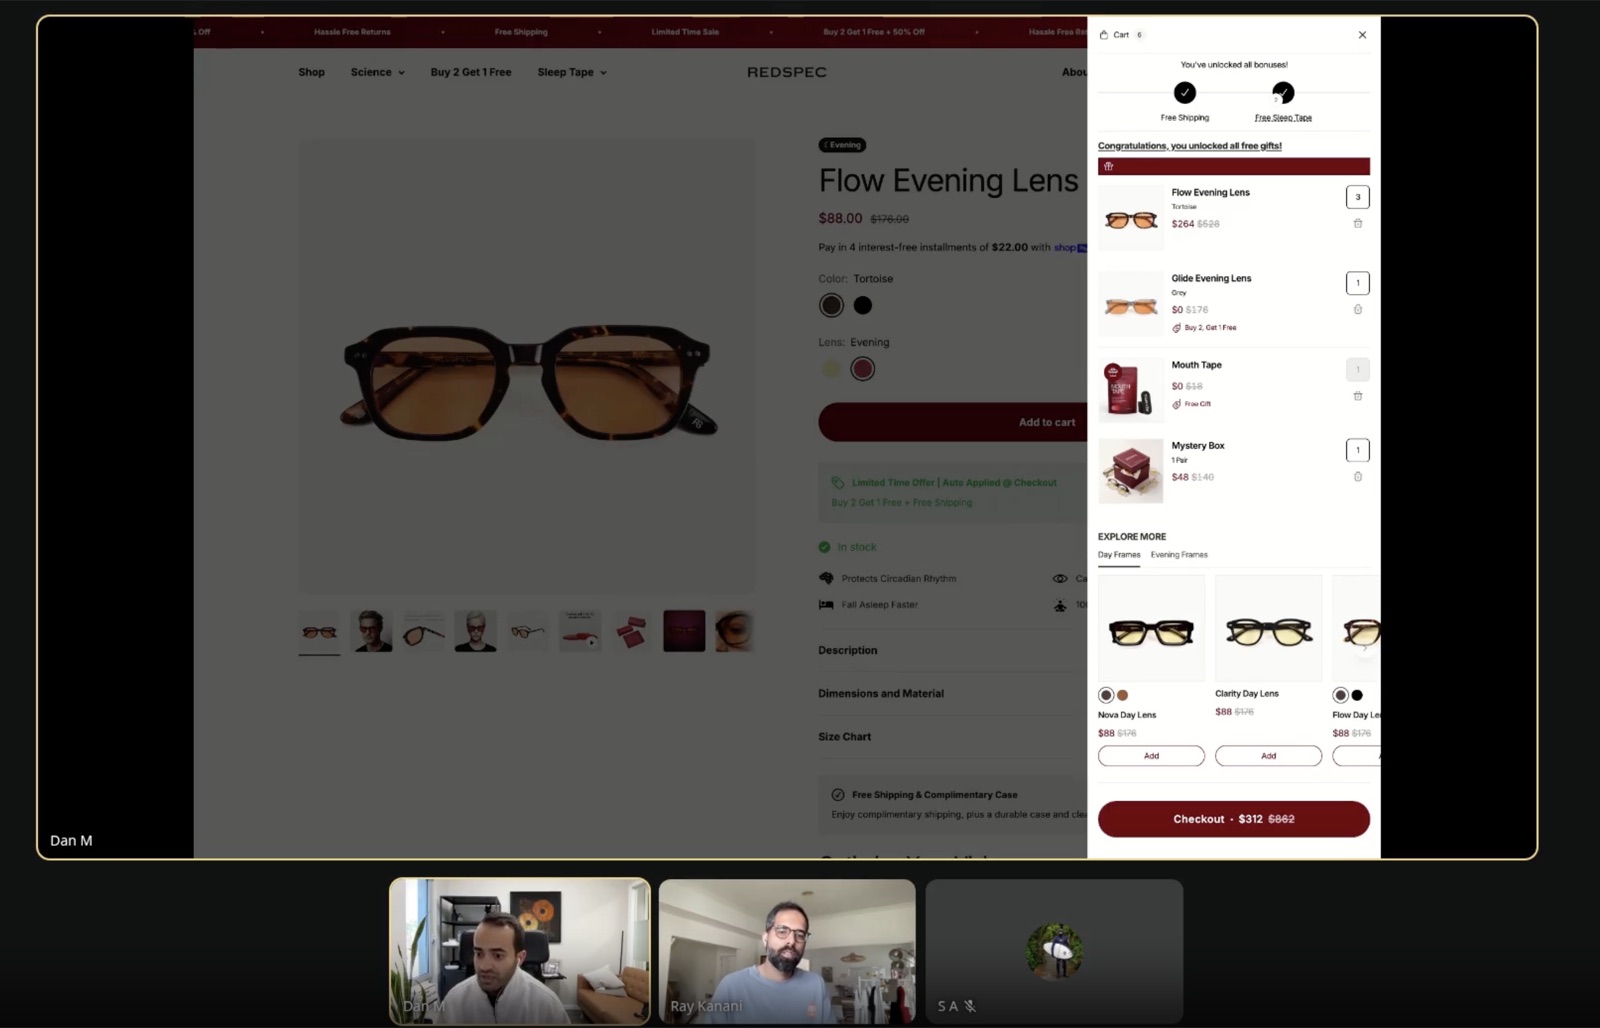Select the red cases gallery thumbnail
Viewport: 1600px width, 1028px height.
(632, 632)
